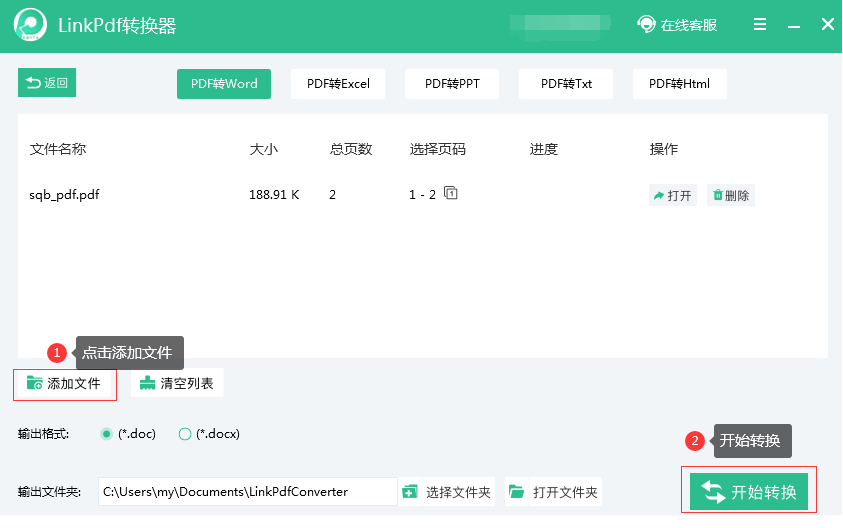Click the 文件名称 column header
Image resolution: width=843 pixels, height=528 pixels.
(x=58, y=149)
